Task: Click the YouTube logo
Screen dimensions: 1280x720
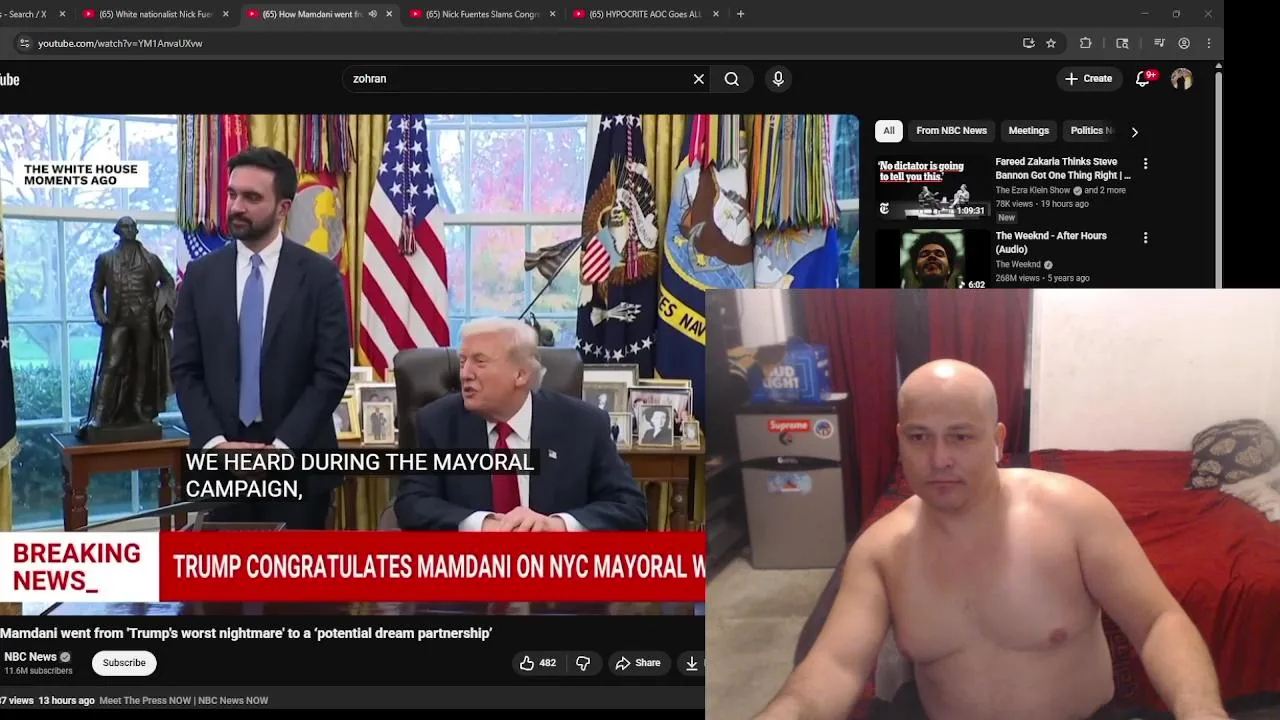Action: click(x=8, y=79)
